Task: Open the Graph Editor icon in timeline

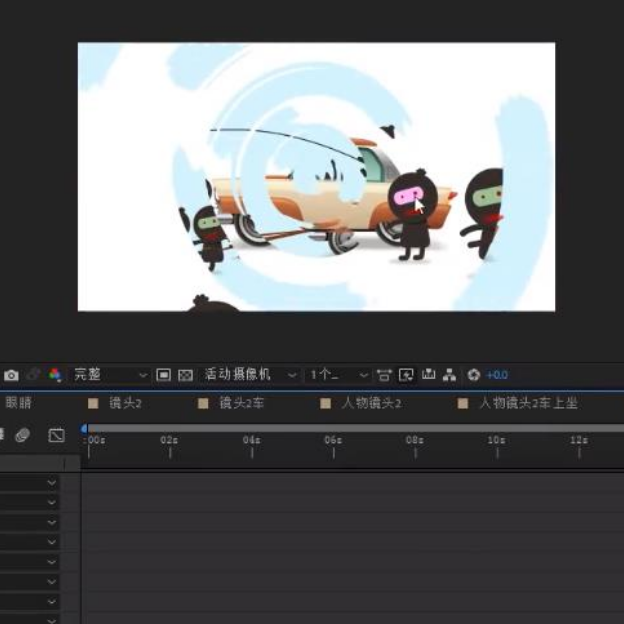Action: point(56,435)
